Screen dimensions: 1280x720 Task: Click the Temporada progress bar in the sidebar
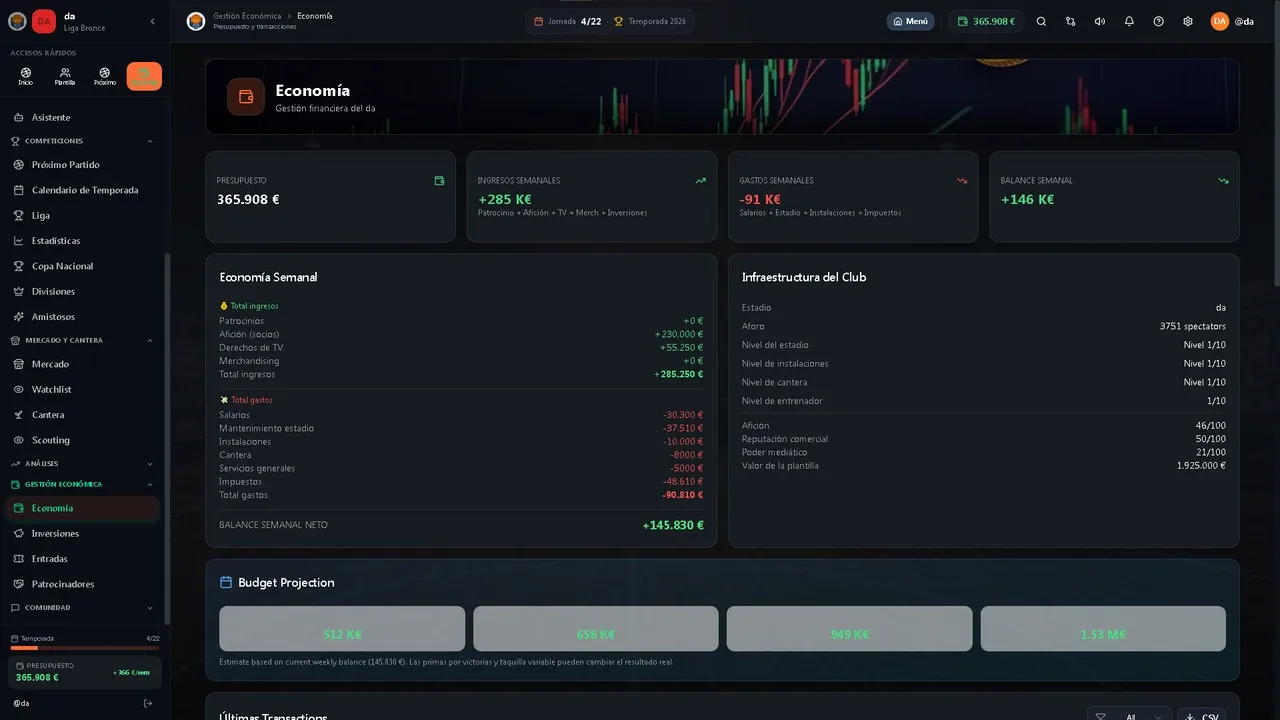[x=85, y=648]
